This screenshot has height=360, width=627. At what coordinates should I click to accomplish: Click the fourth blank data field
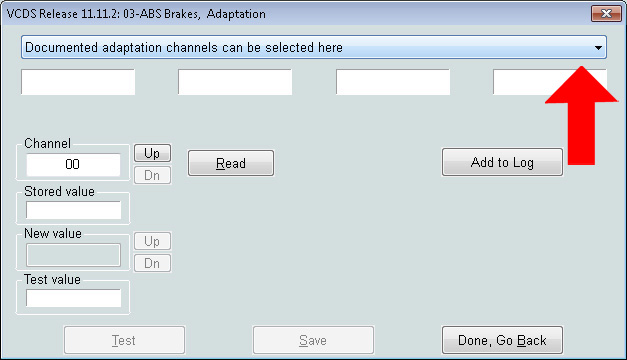(550, 82)
